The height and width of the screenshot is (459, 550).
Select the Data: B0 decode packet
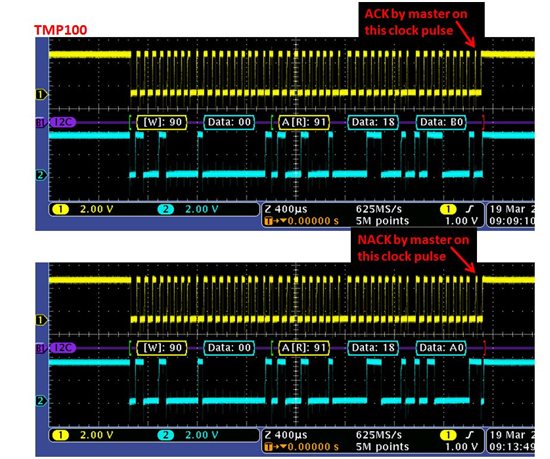[x=441, y=122]
